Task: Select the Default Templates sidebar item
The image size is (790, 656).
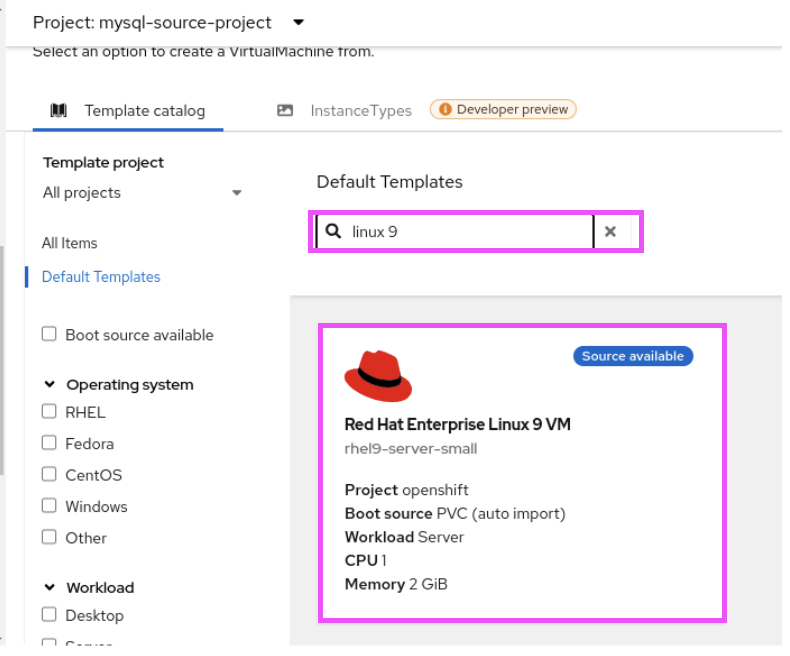Action: pos(101,277)
